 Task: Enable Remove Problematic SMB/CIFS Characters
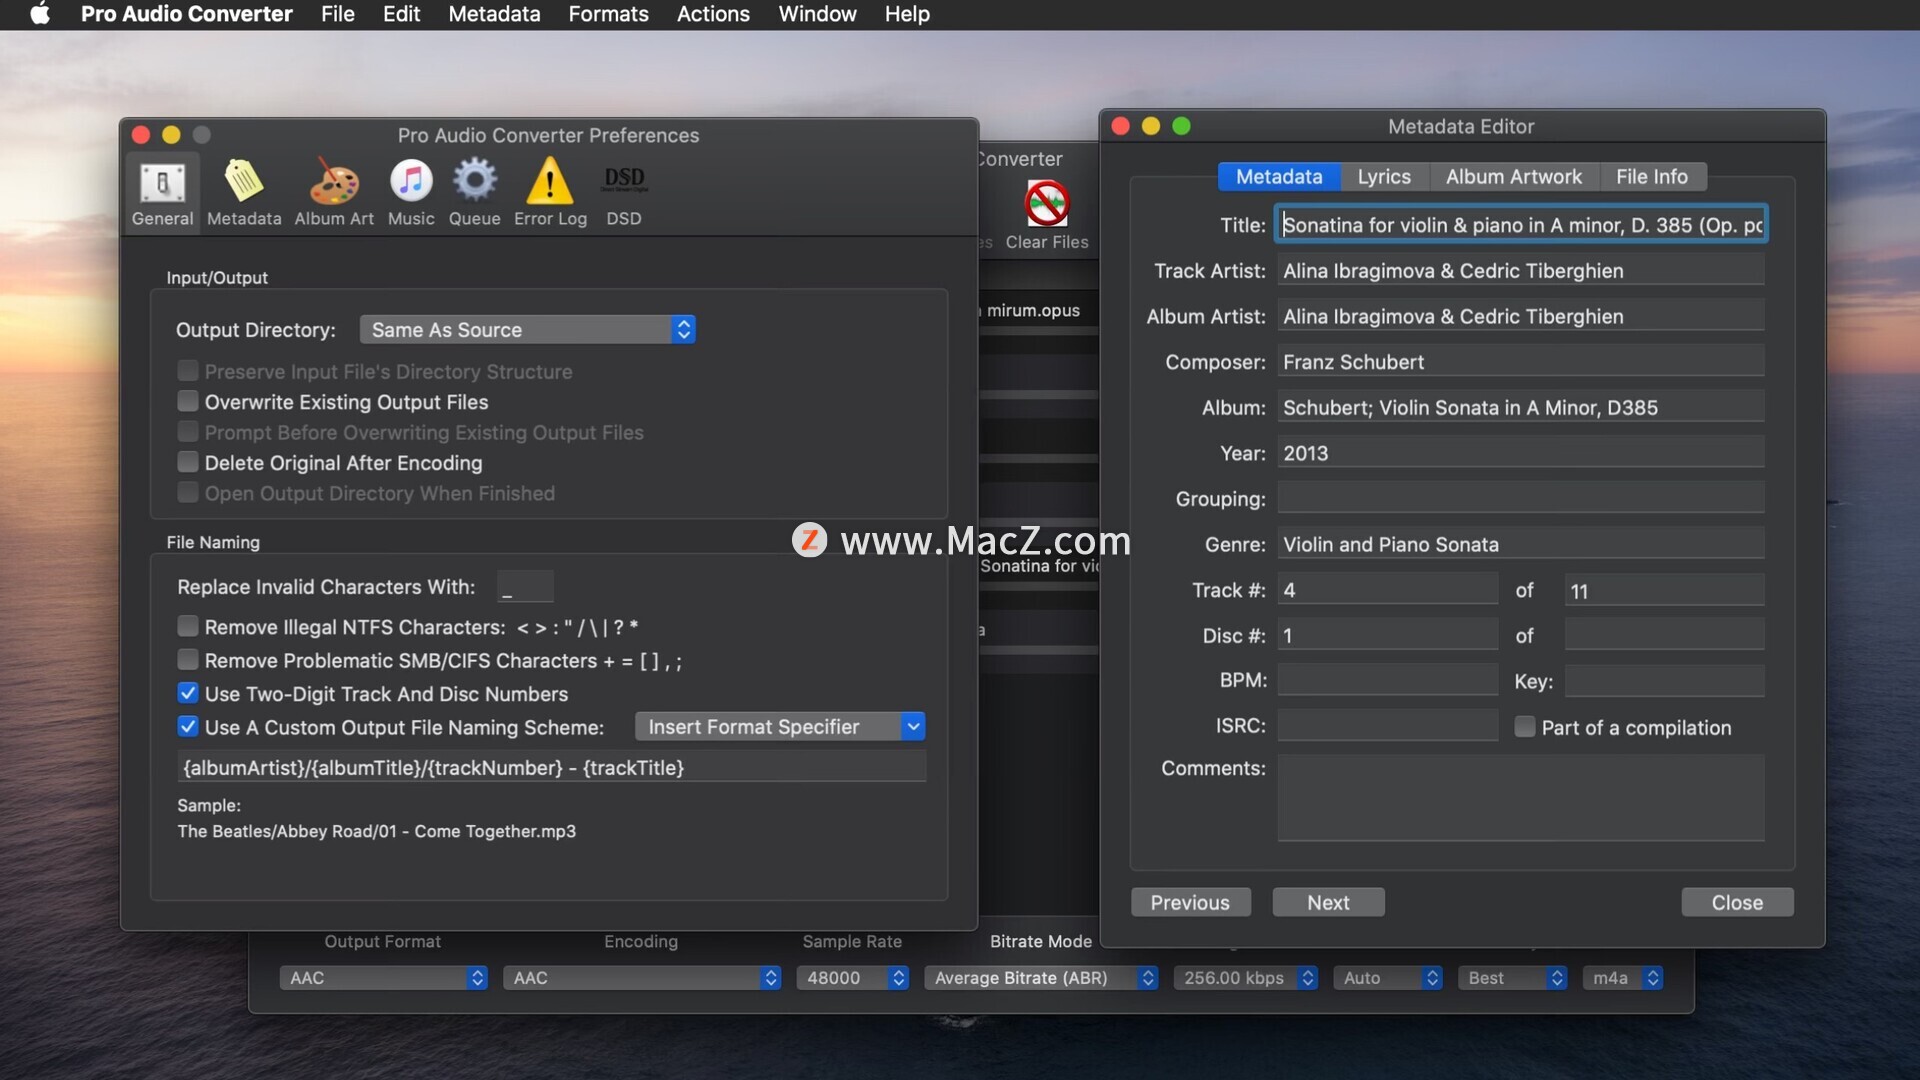coord(188,660)
